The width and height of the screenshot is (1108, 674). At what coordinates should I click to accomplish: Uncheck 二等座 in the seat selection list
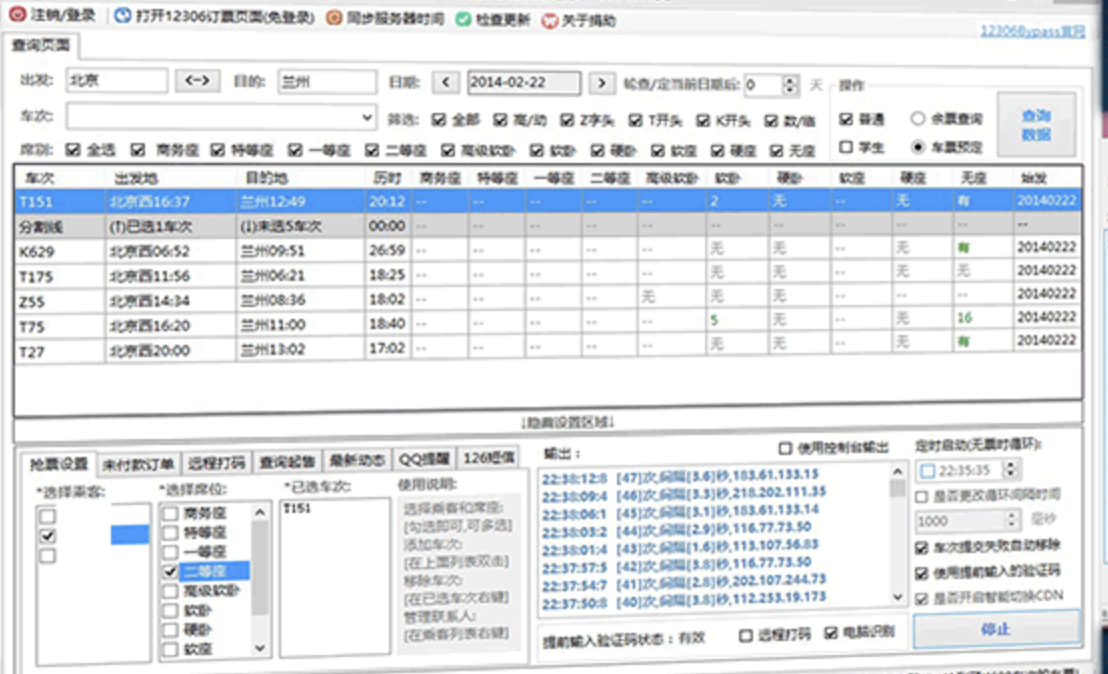pos(170,570)
